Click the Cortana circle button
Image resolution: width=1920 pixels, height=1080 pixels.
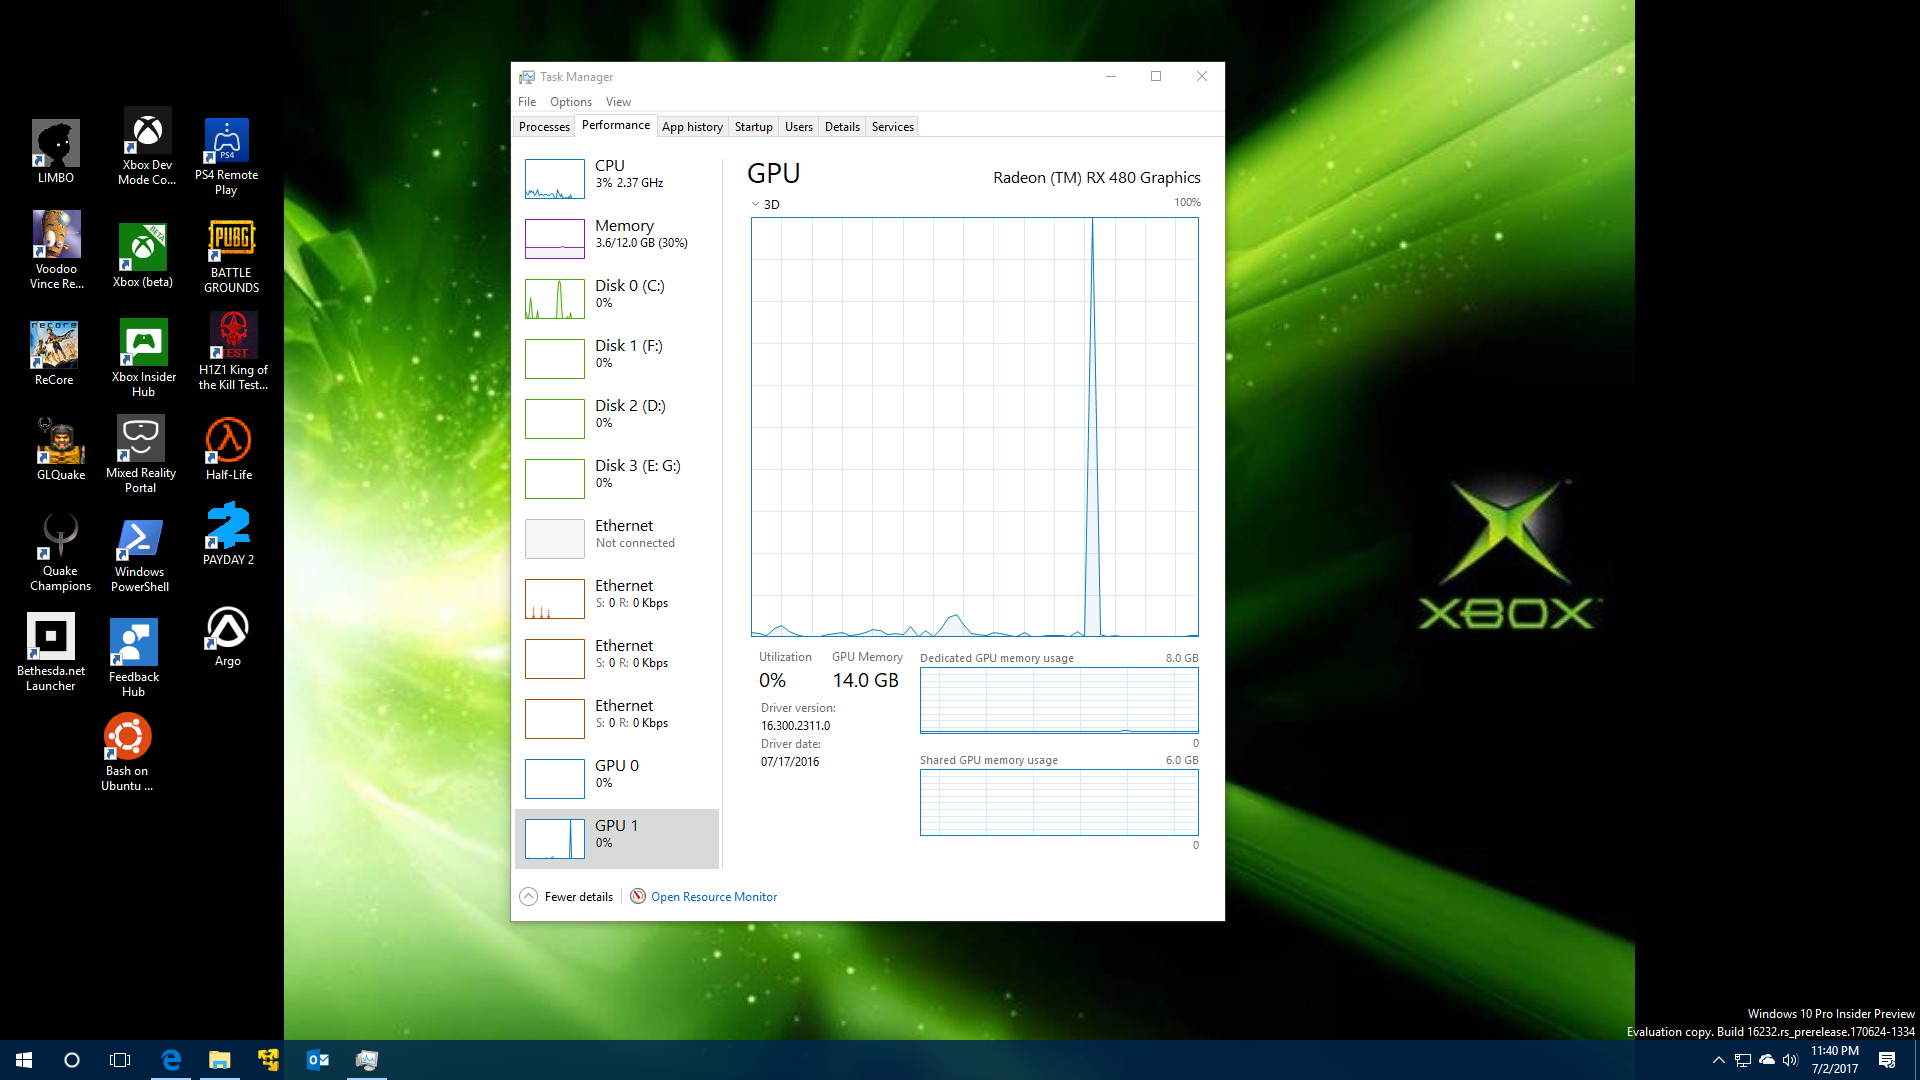click(72, 1060)
